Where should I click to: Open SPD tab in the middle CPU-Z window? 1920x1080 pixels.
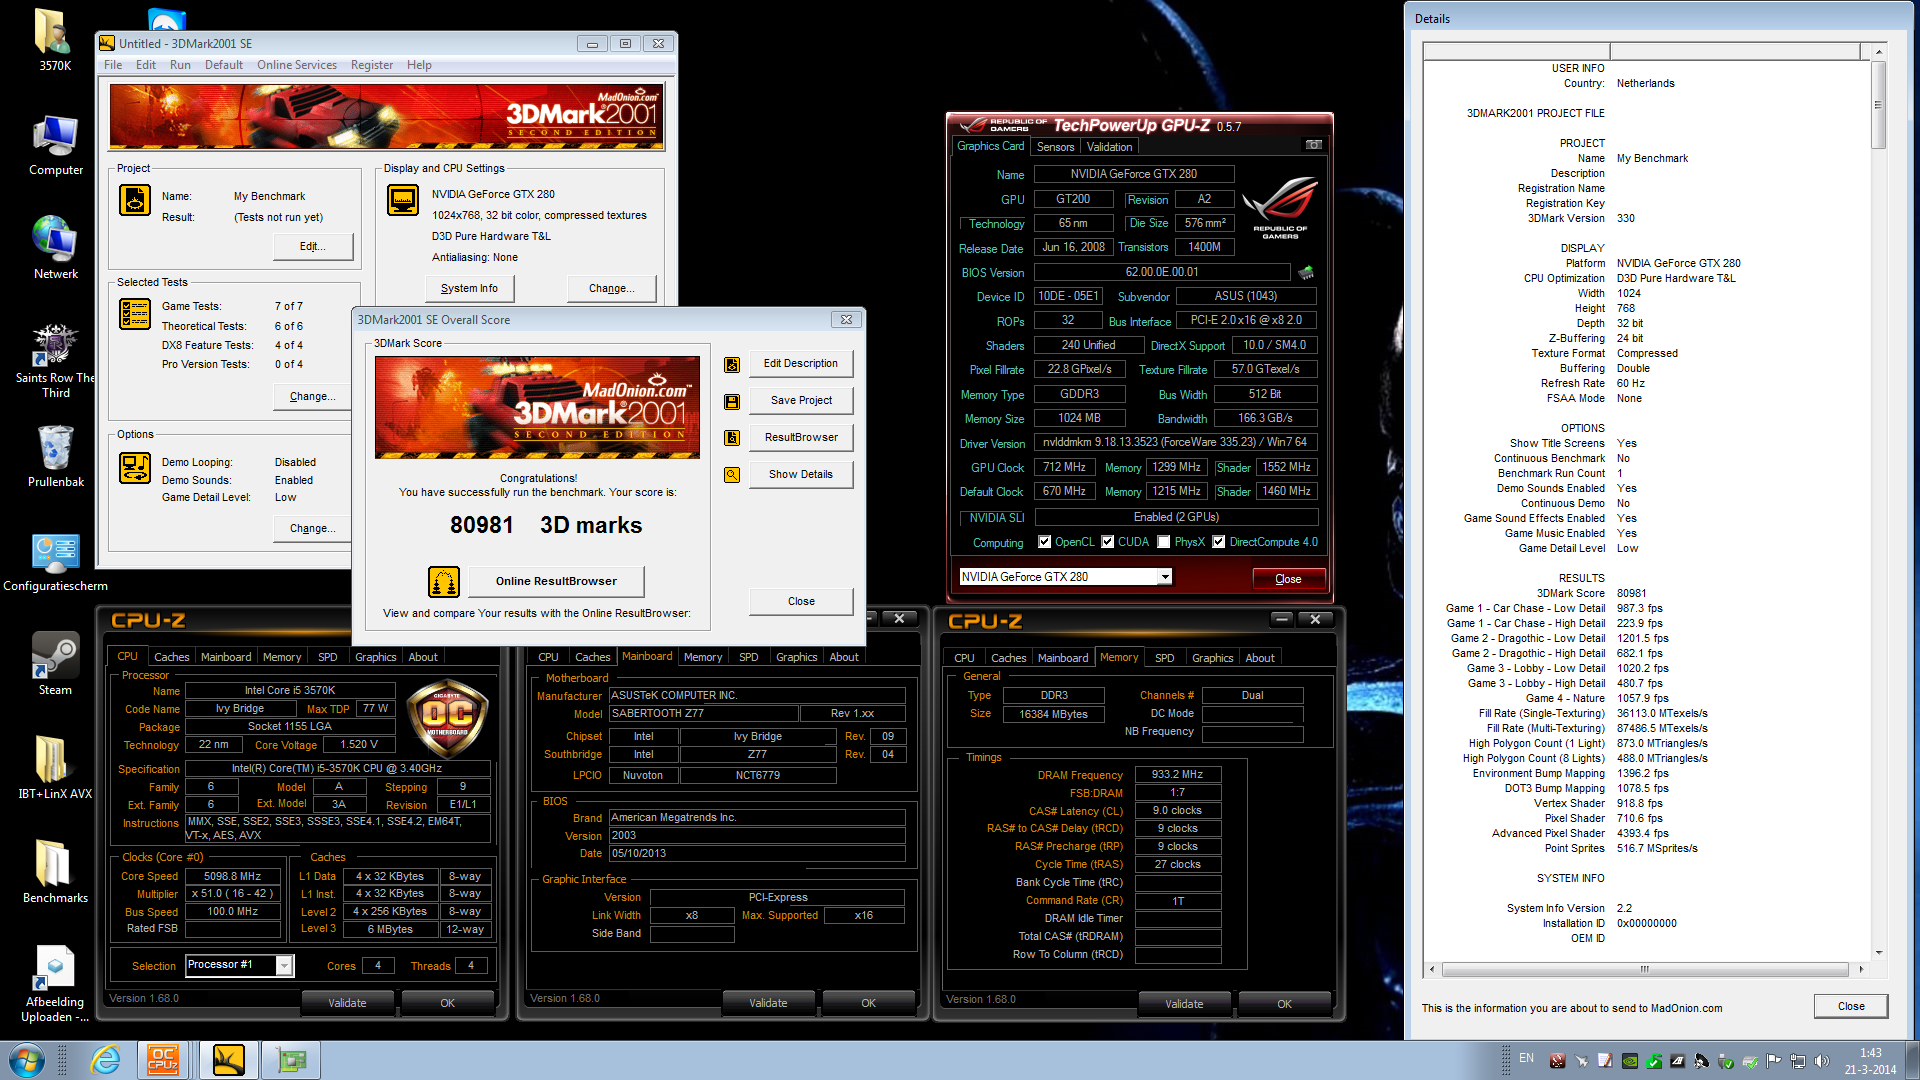click(x=748, y=657)
